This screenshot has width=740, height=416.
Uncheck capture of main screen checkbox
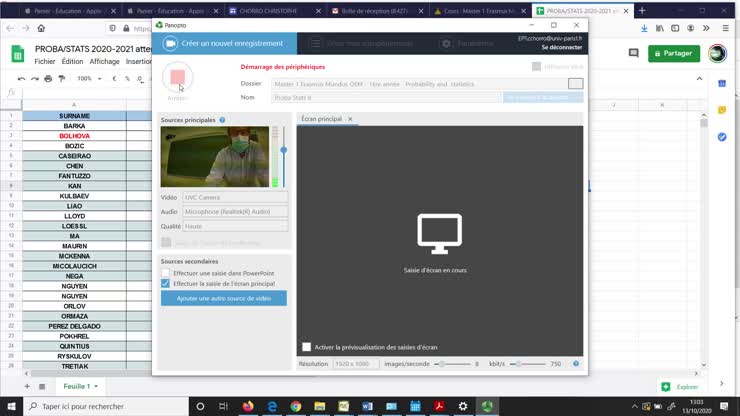[x=166, y=284]
